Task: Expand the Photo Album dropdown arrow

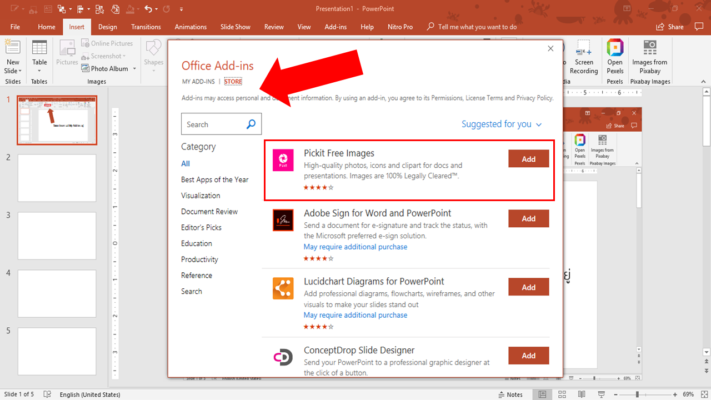Action: pyautogui.click(x=134, y=69)
